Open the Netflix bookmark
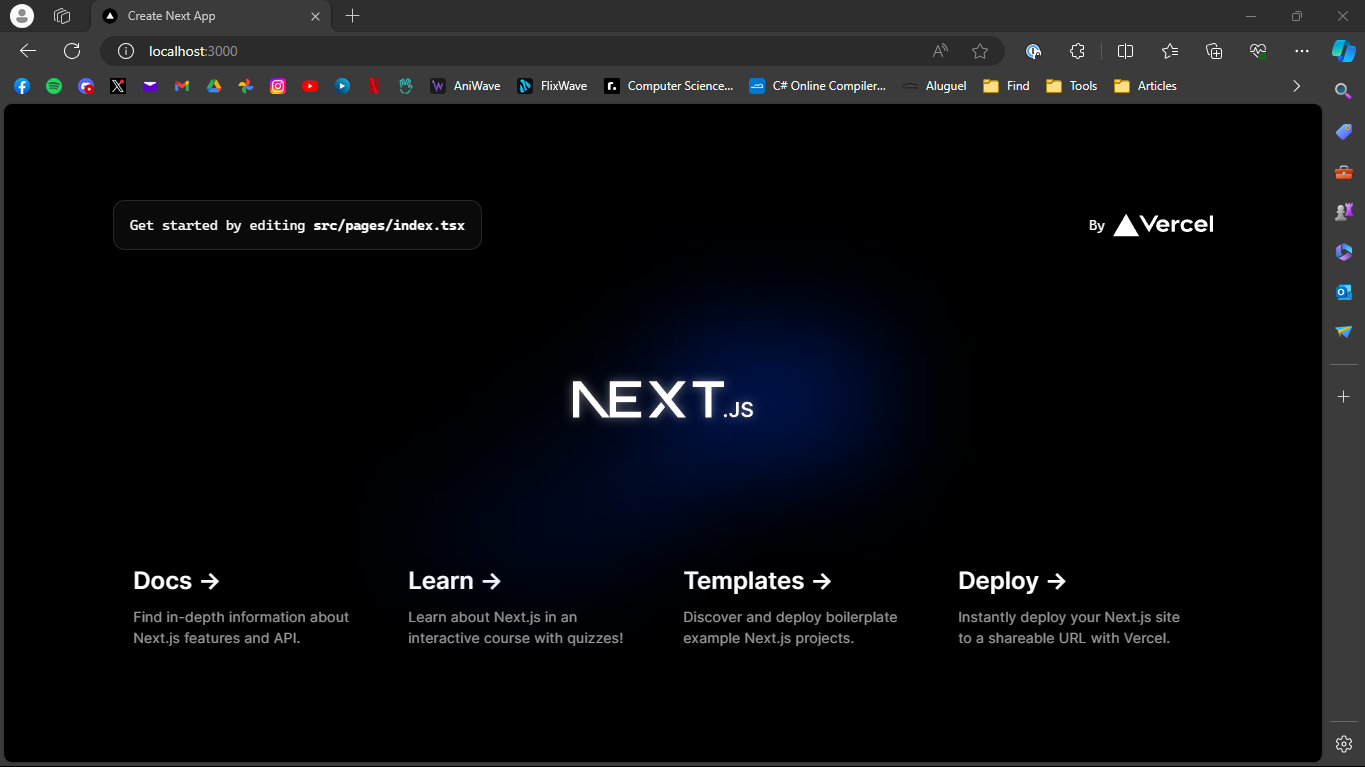This screenshot has width=1365, height=767. (x=374, y=86)
